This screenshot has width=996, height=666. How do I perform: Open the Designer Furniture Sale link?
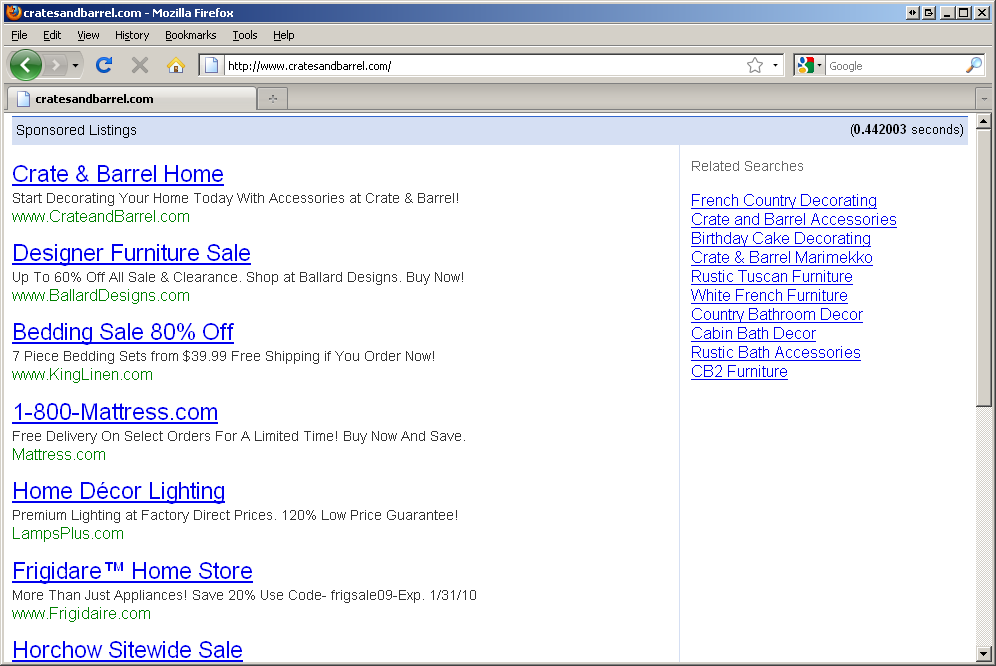click(x=131, y=253)
